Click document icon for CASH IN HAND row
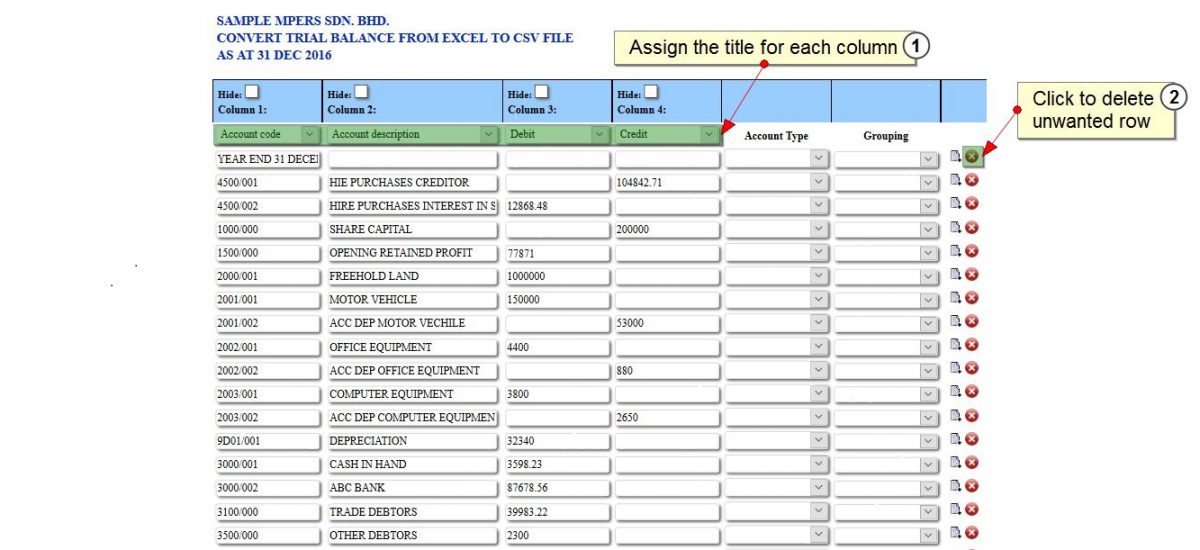This screenshot has height=550, width=1200. pyautogui.click(x=956, y=462)
